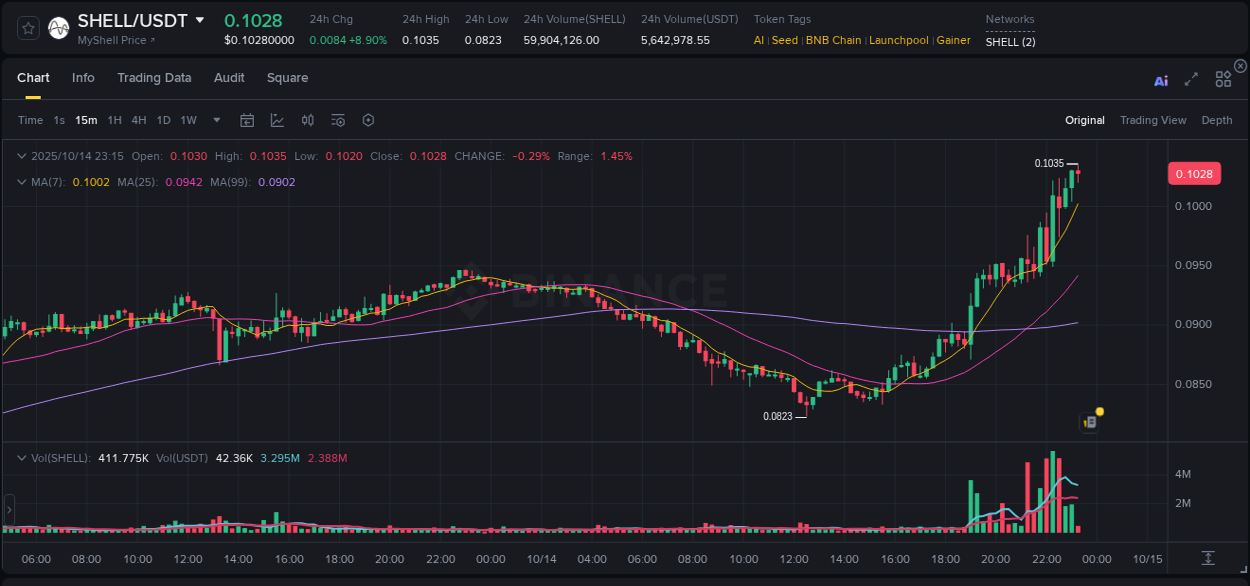This screenshot has width=1250, height=586.
Task: Click the candlestick display icon
Action: [308, 120]
